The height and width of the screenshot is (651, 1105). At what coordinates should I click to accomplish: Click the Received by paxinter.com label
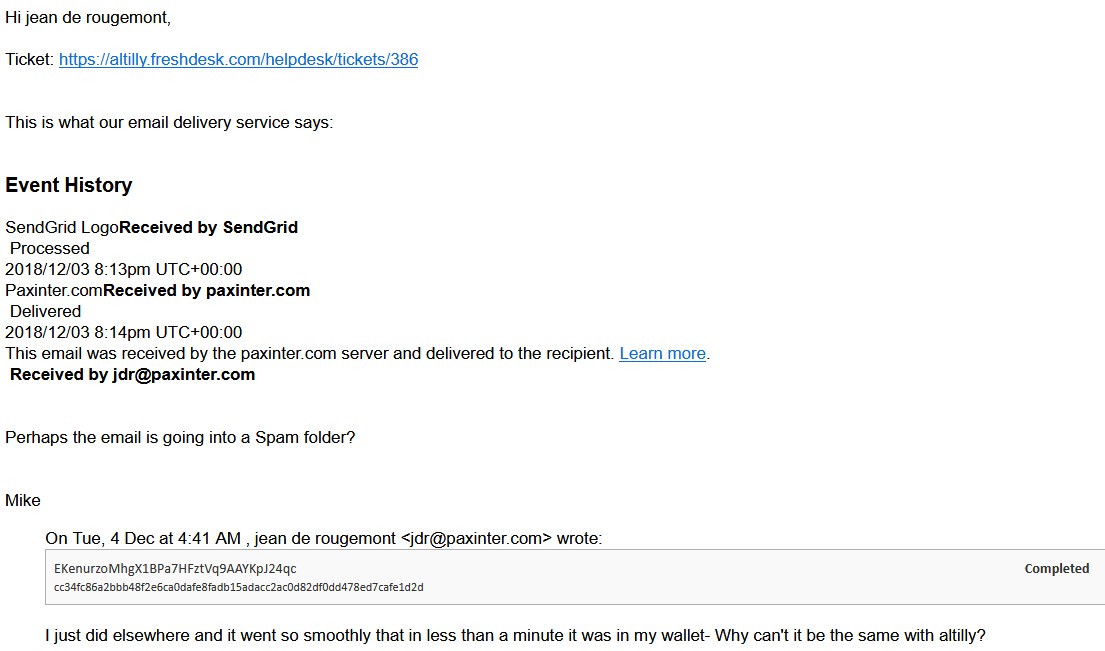(x=206, y=290)
